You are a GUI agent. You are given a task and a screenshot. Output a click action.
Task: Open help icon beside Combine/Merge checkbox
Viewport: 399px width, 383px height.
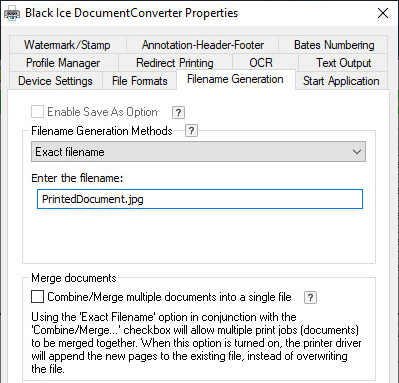[x=310, y=297]
